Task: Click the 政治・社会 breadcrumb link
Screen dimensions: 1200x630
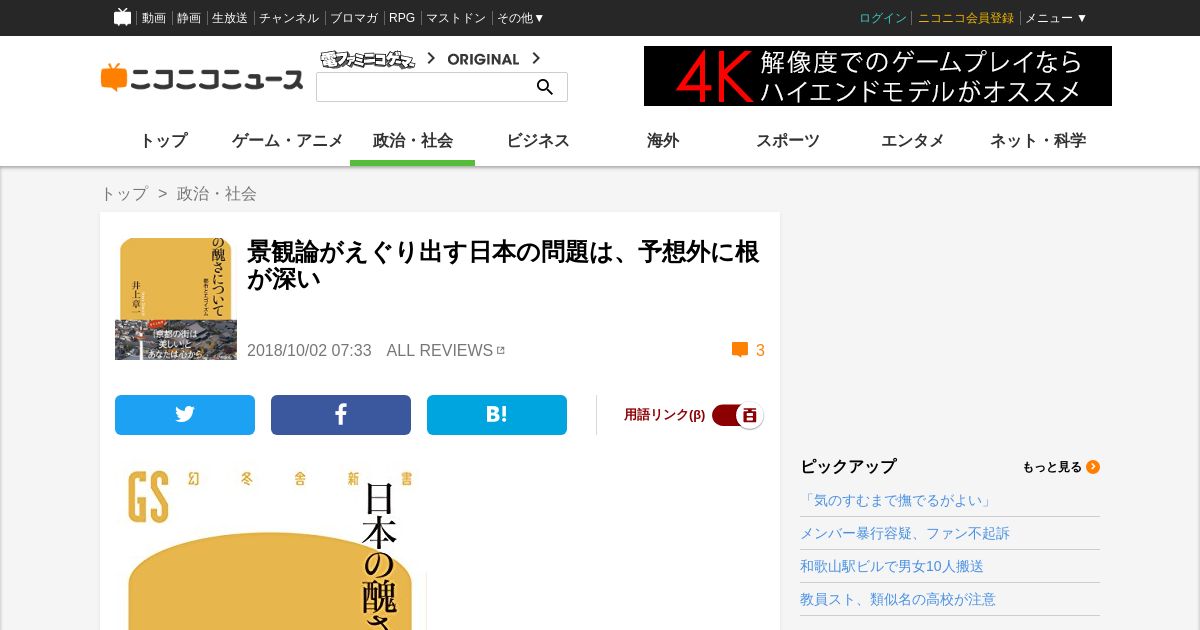Action: [x=217, y=194]
